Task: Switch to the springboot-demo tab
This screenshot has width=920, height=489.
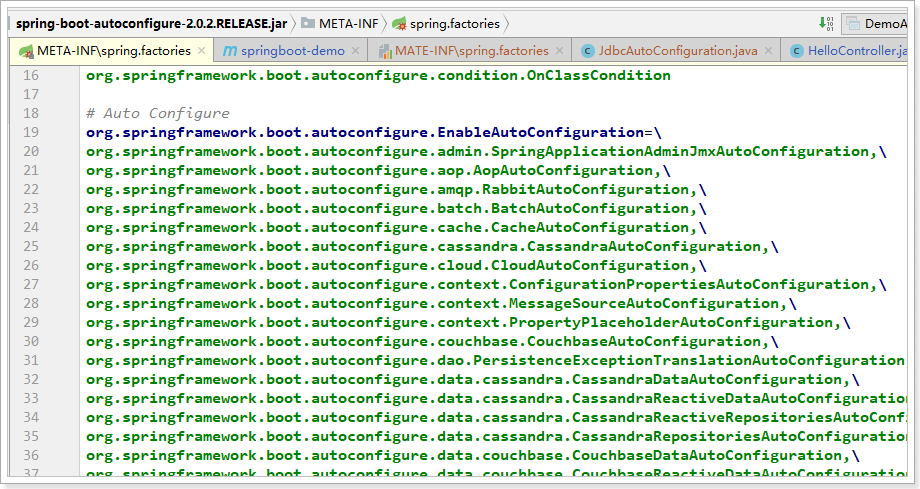Action: (x=292, y=51)
